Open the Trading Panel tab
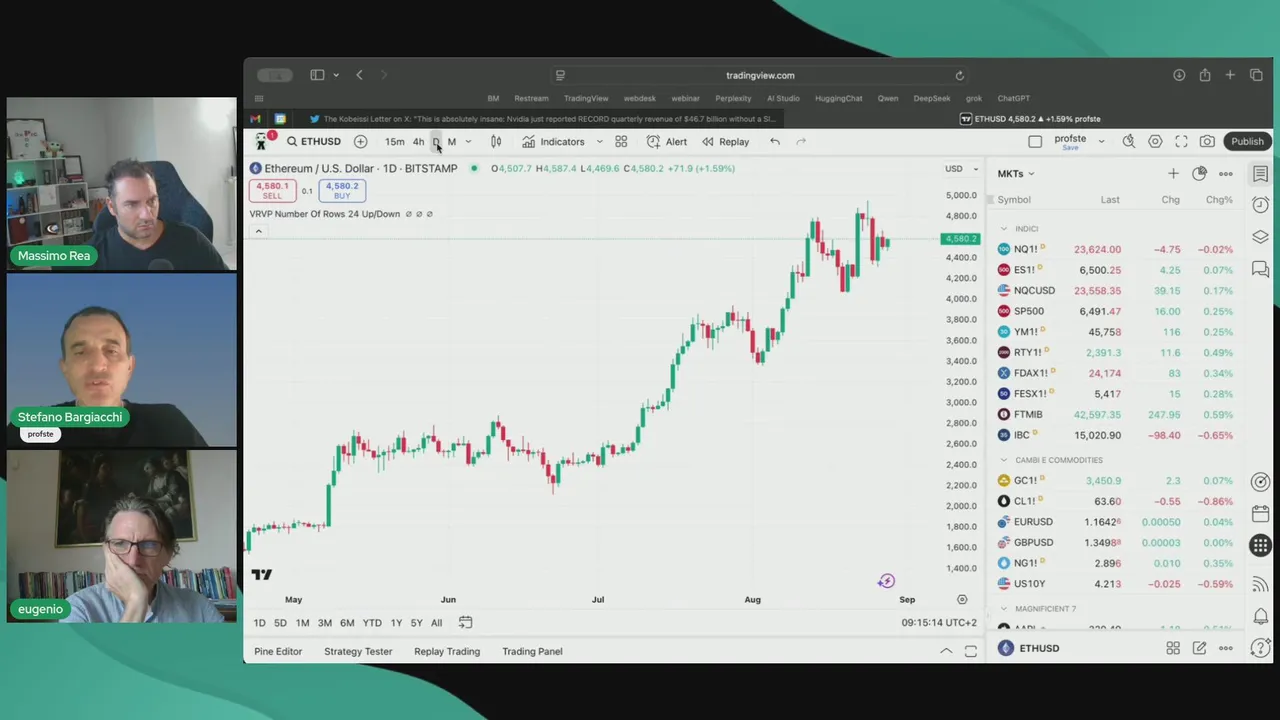 532,652
